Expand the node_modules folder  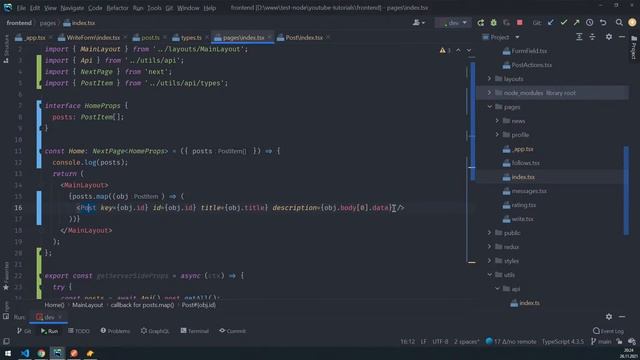point(489,93)
